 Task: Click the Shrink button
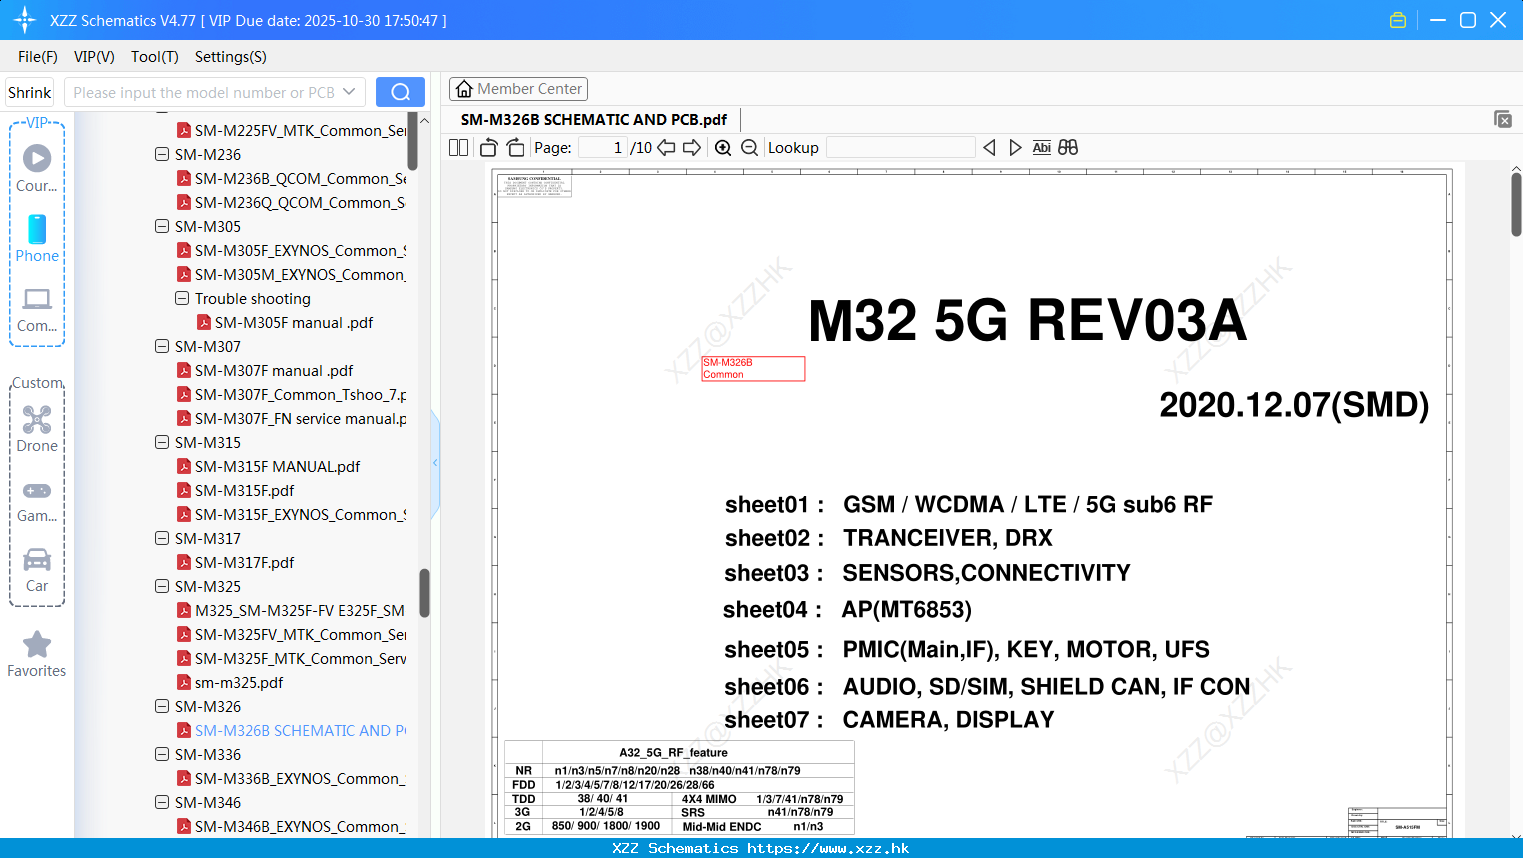[x=30, y=92]
